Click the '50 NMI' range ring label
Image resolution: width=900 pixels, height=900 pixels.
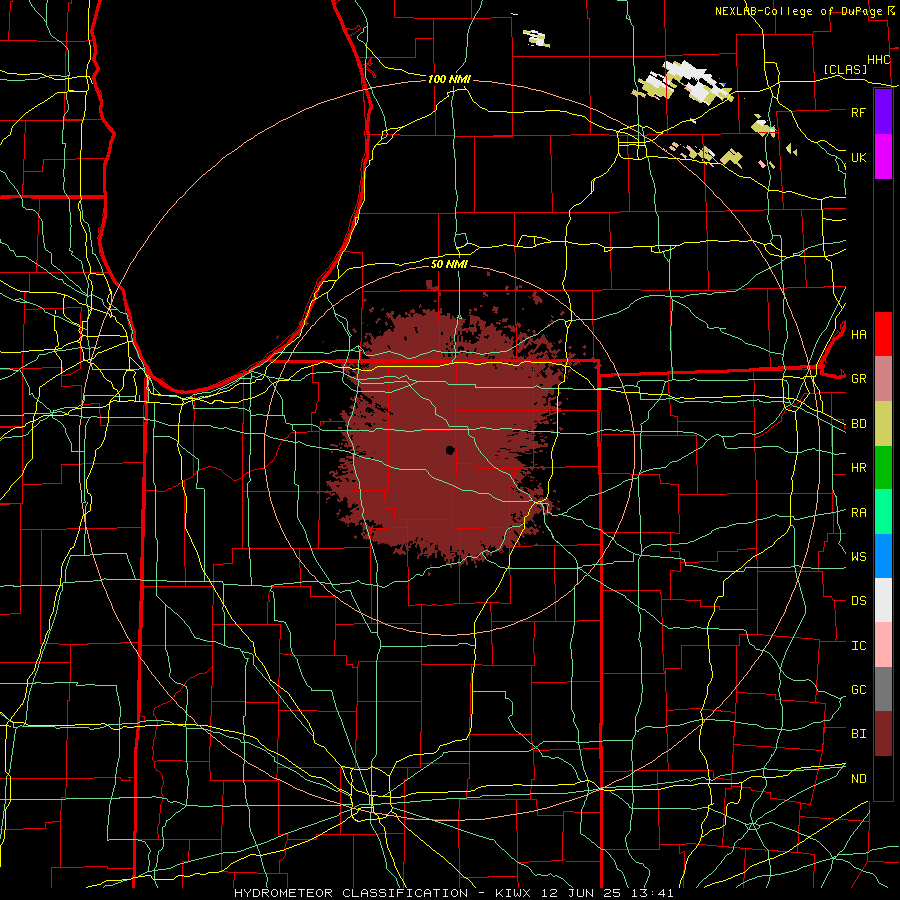pos(449,264)
